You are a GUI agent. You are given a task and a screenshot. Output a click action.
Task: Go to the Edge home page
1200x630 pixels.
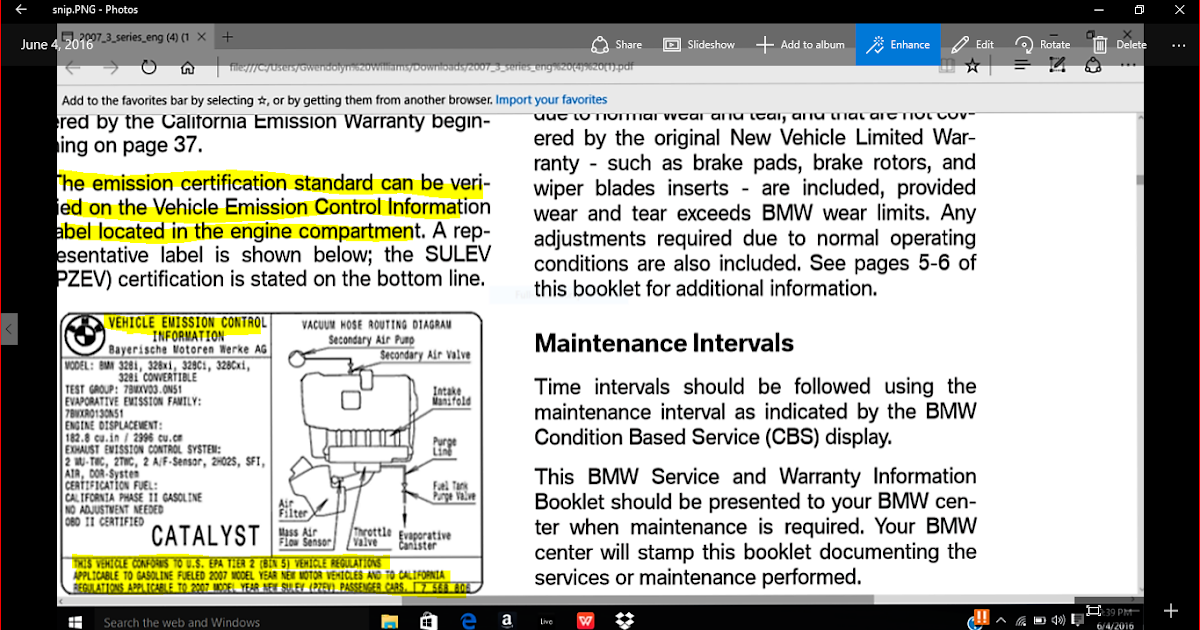click(187, 67)
